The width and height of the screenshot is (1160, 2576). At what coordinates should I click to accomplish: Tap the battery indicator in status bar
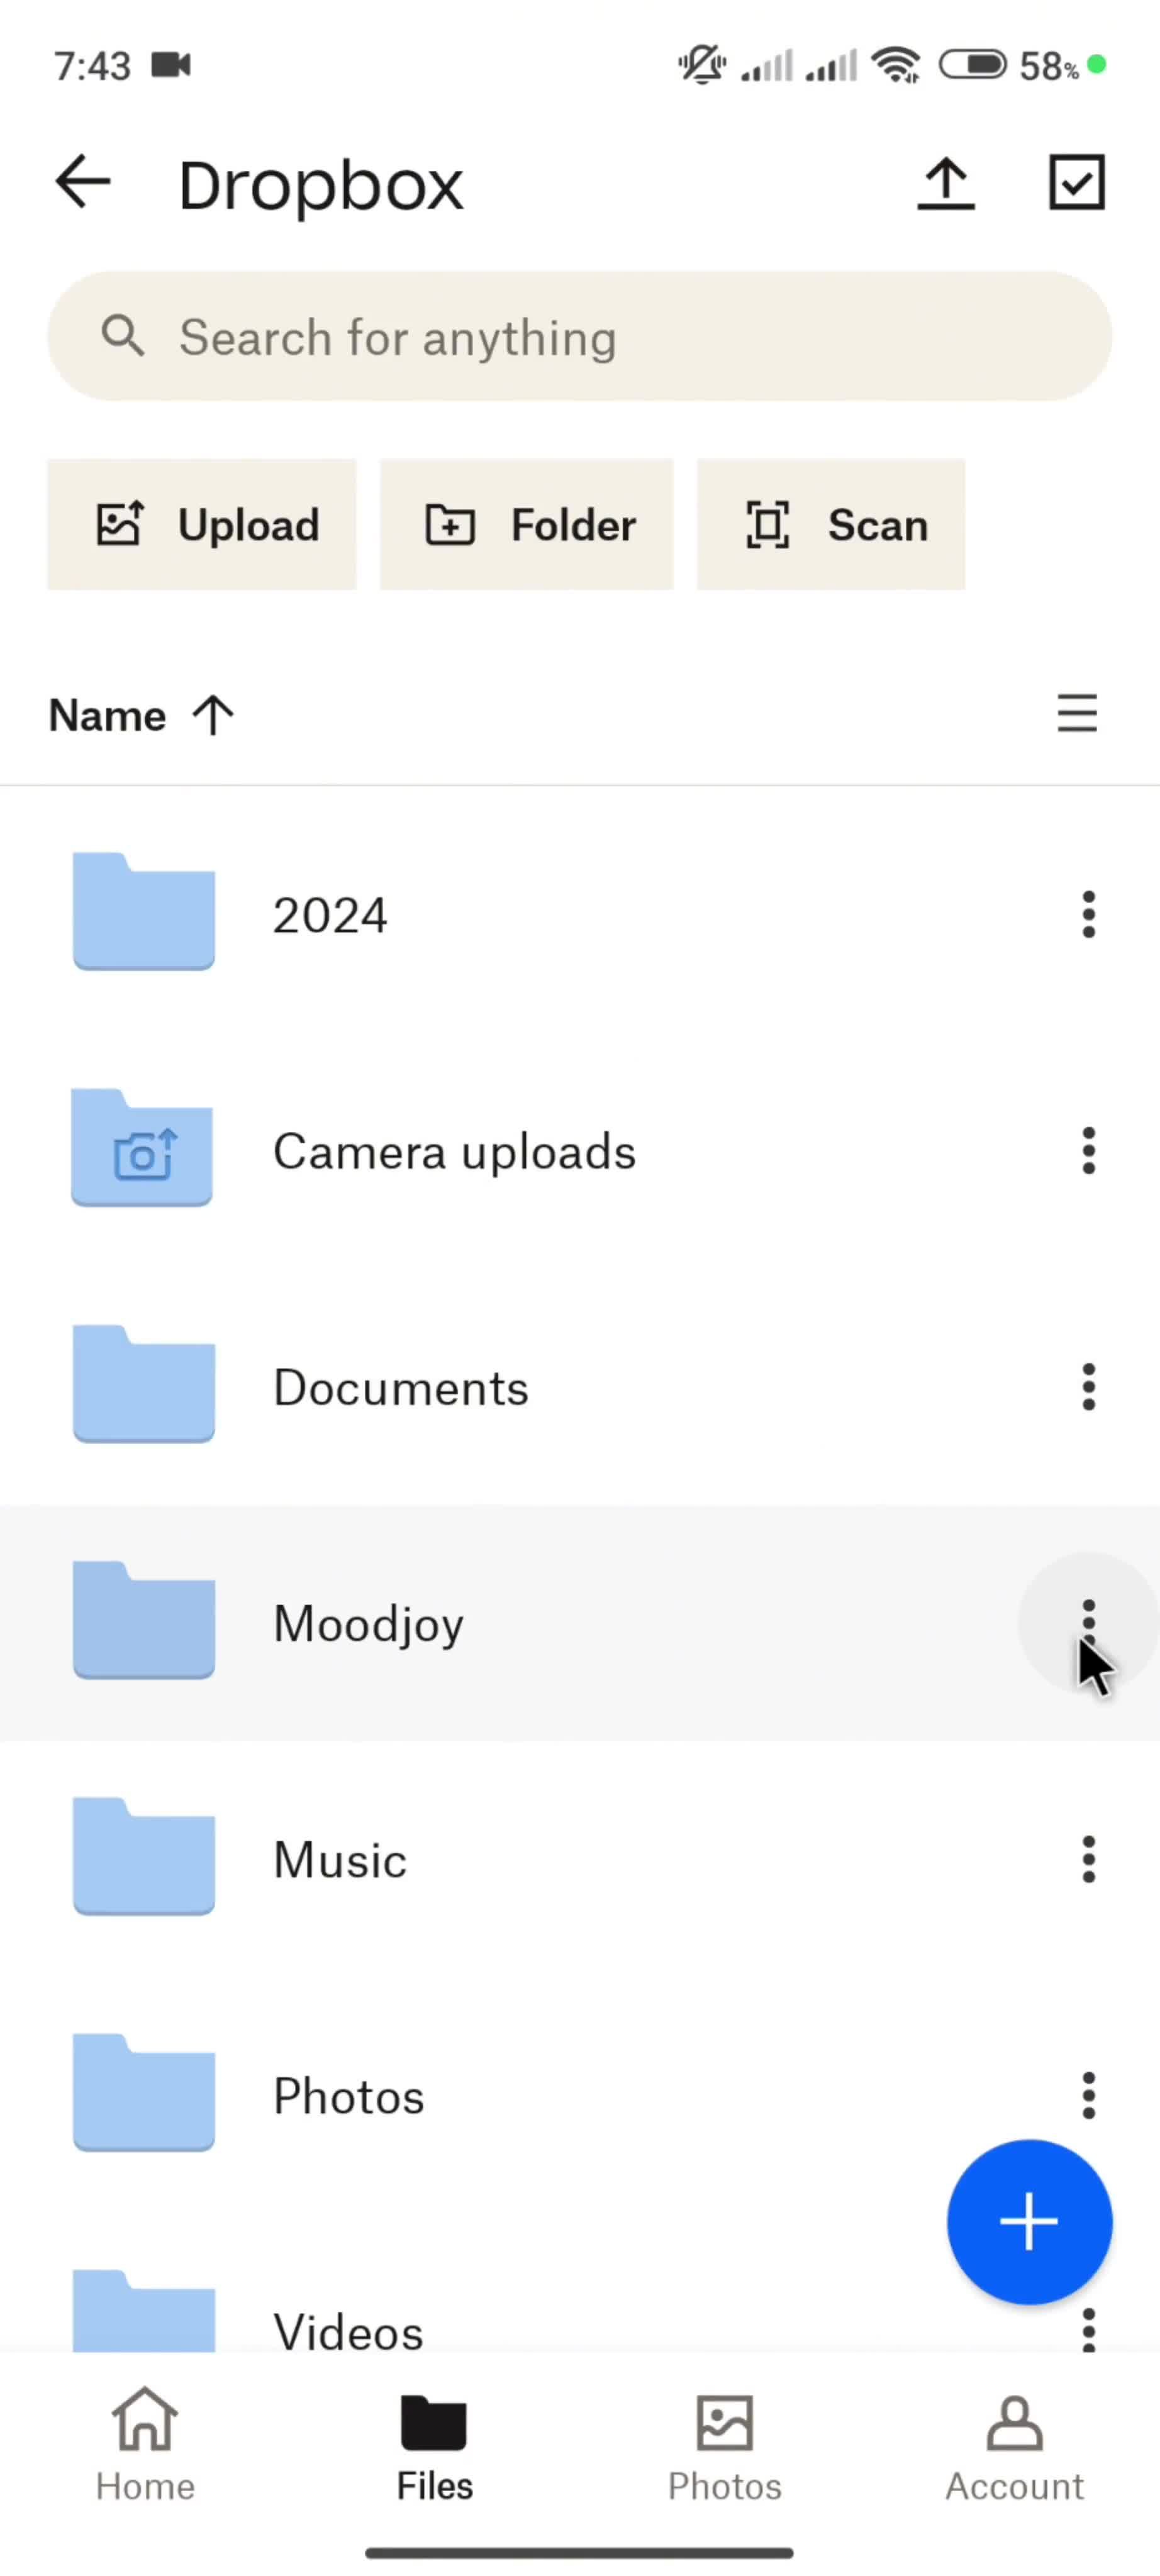972,66
